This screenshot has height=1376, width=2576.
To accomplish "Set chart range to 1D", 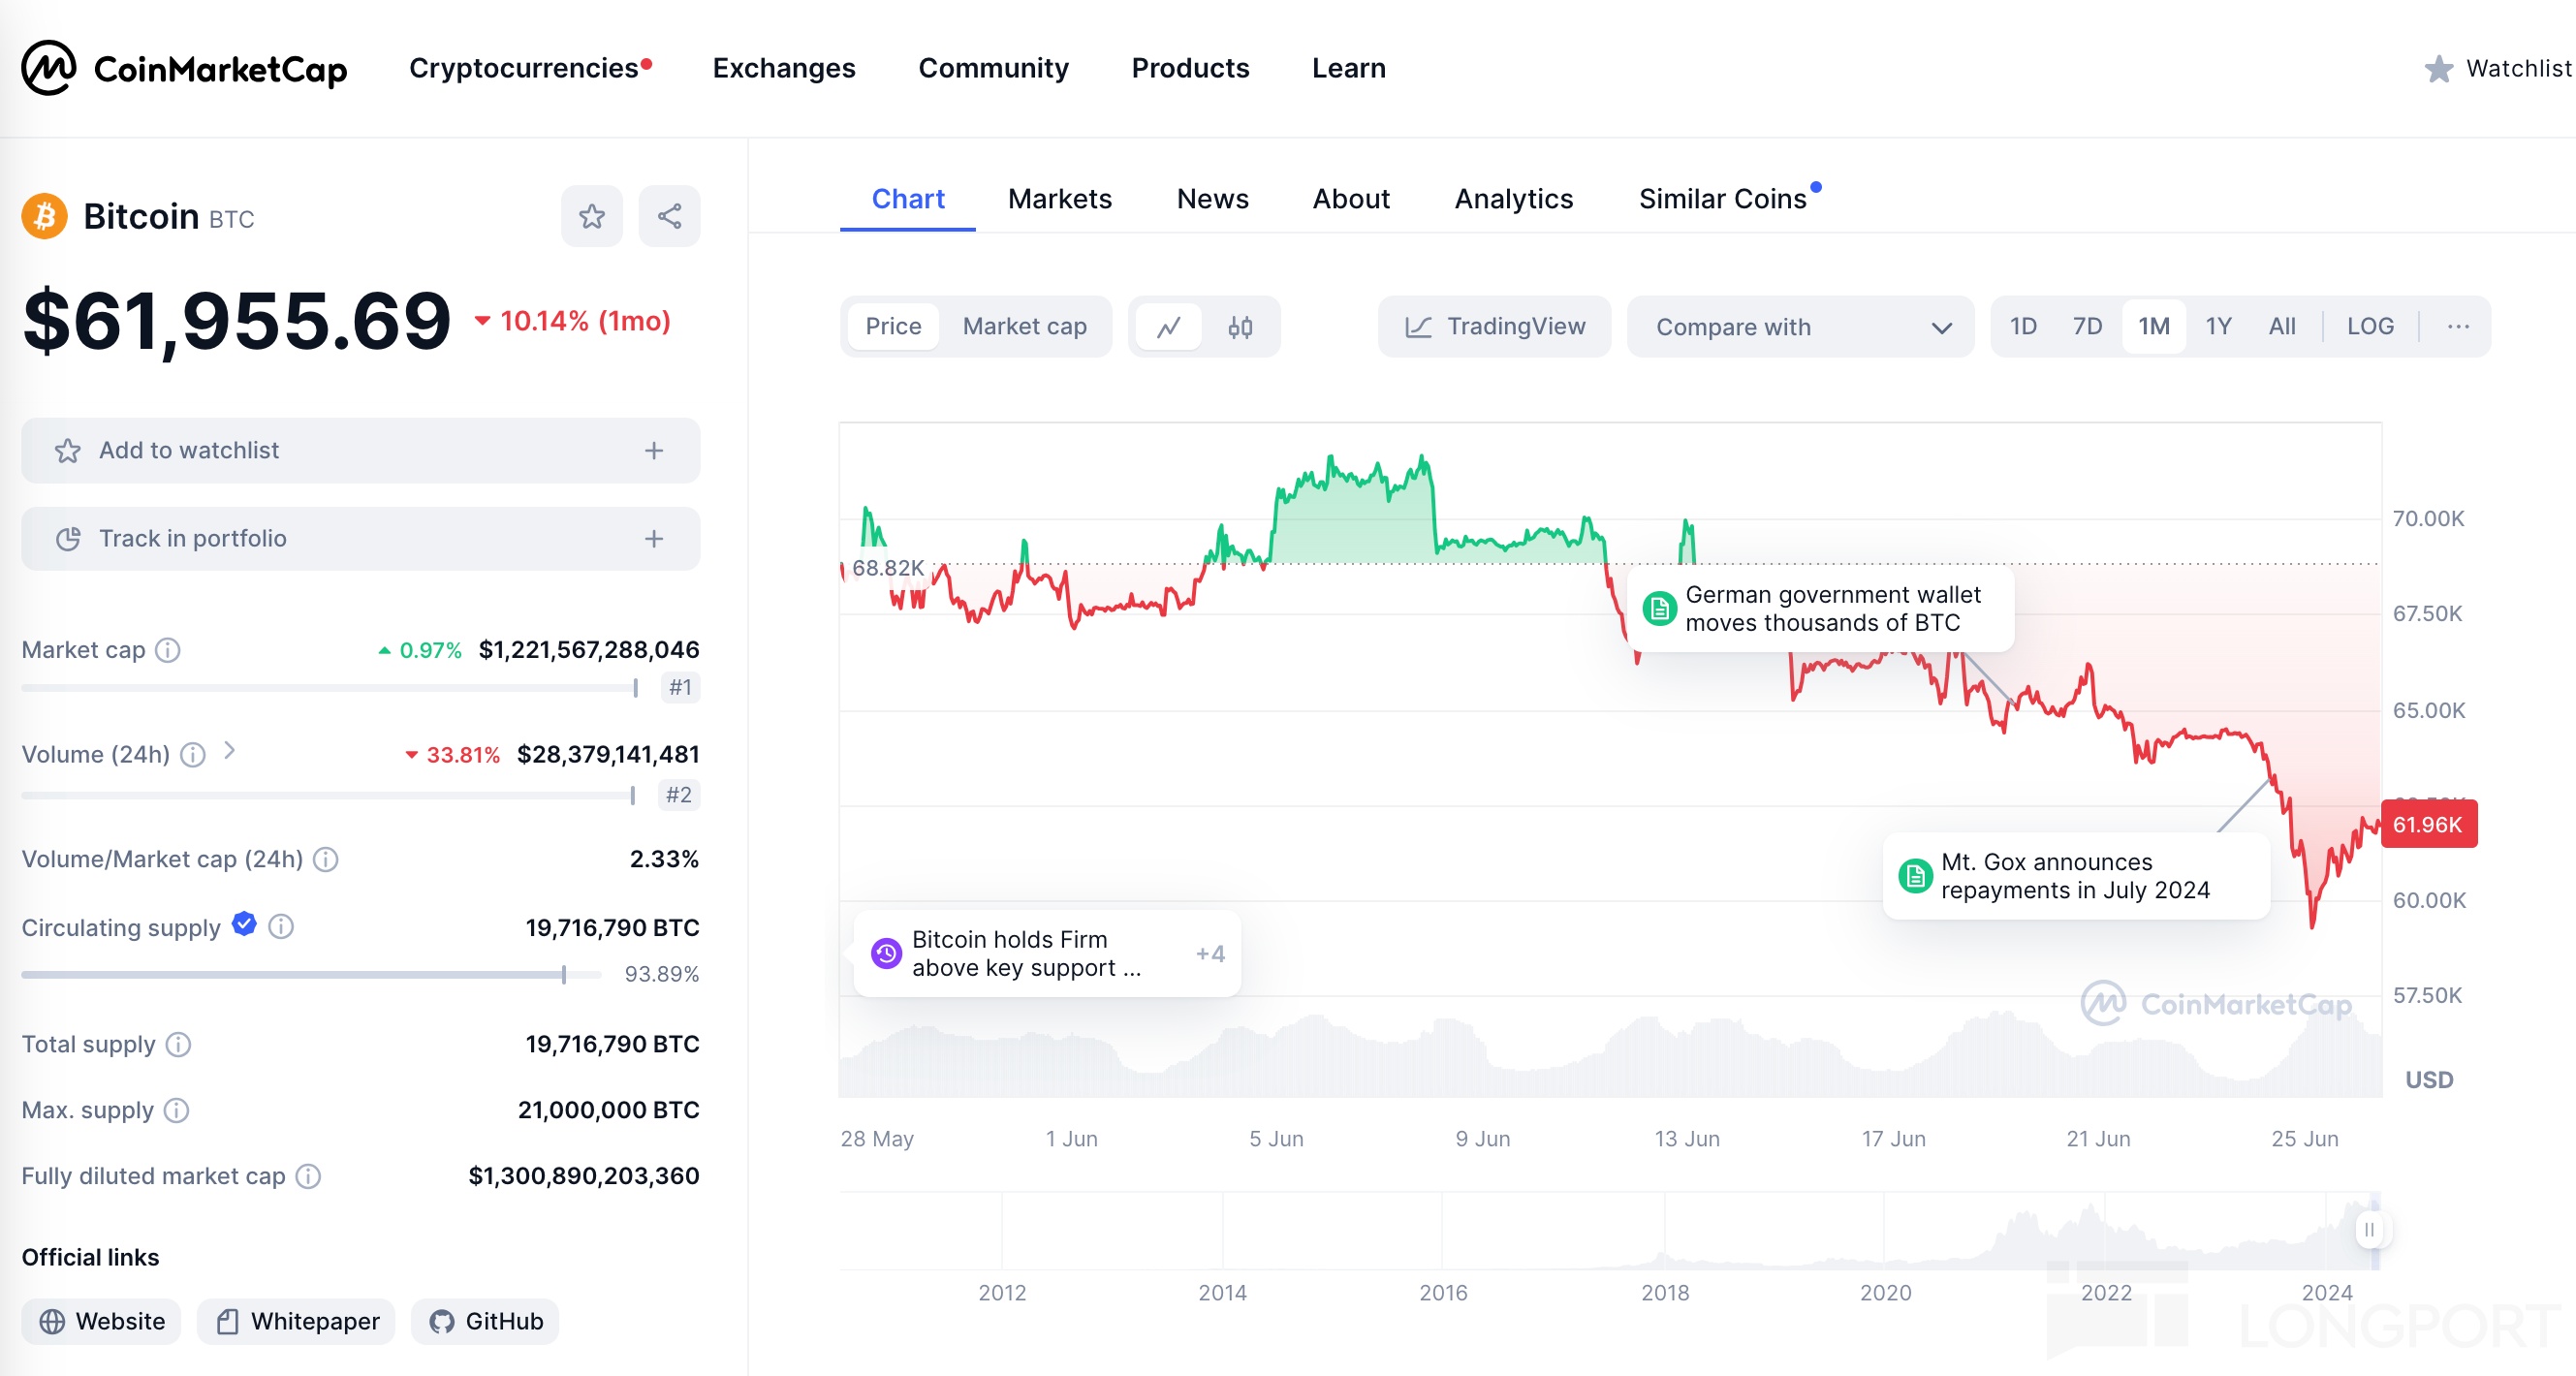I will pos(2023,326).
